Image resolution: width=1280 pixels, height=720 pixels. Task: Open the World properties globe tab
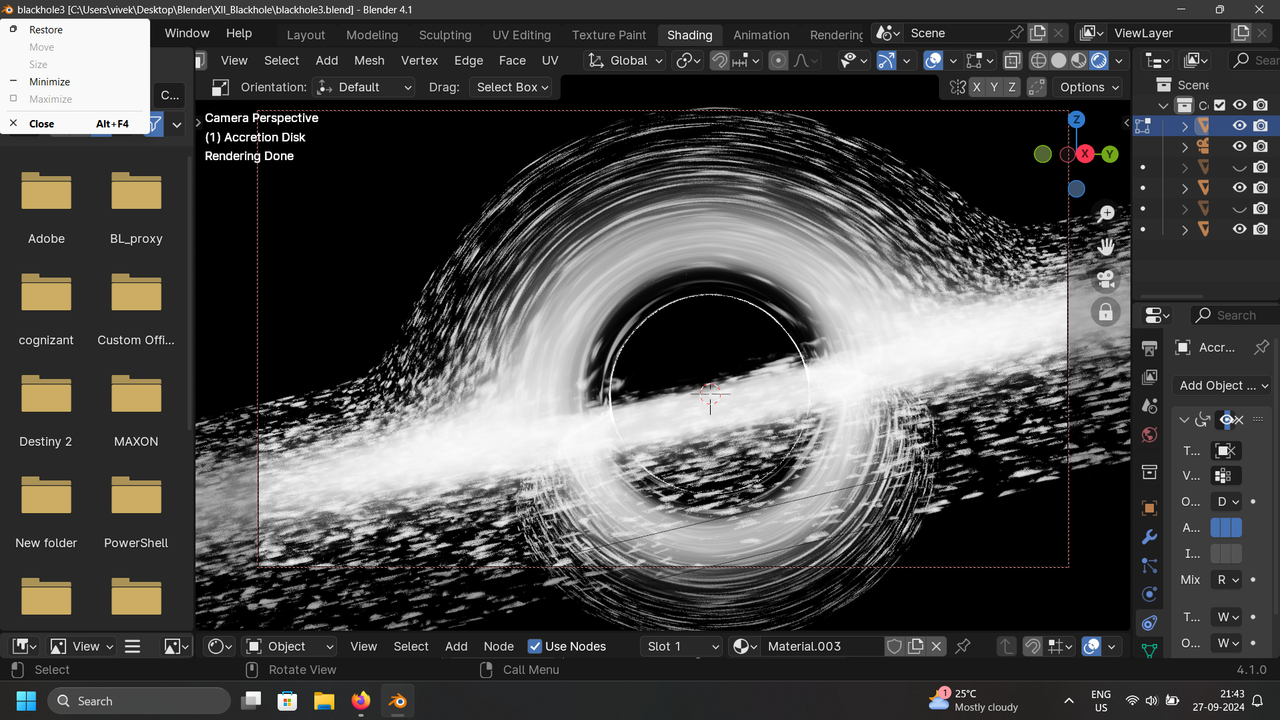pos(1150,435)
